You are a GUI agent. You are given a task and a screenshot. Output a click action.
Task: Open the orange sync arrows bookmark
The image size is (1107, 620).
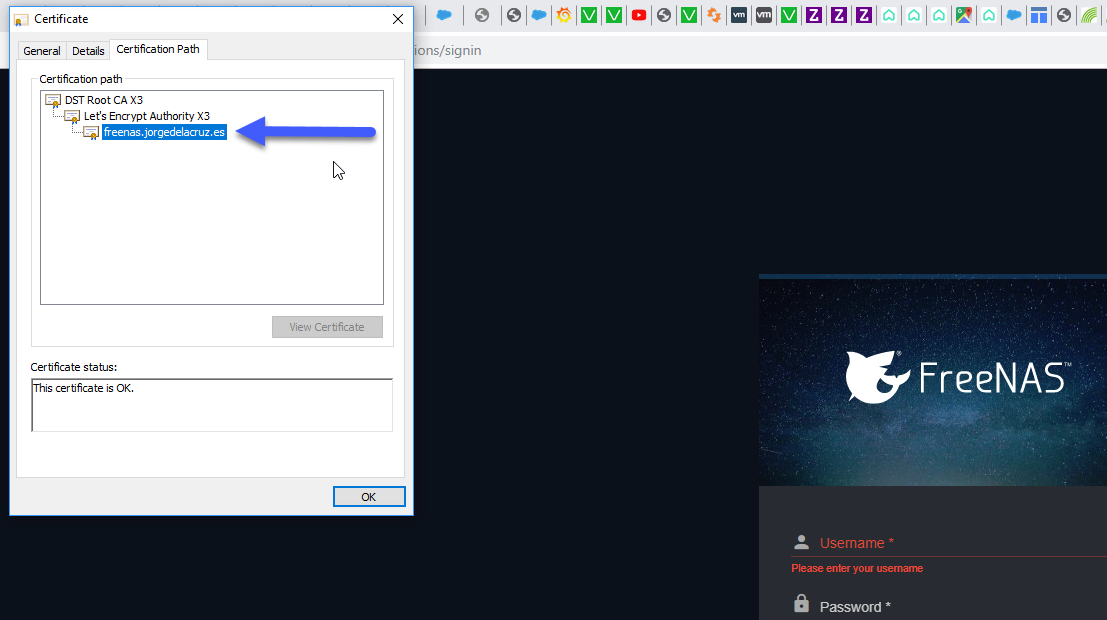(x=714, y=15)
